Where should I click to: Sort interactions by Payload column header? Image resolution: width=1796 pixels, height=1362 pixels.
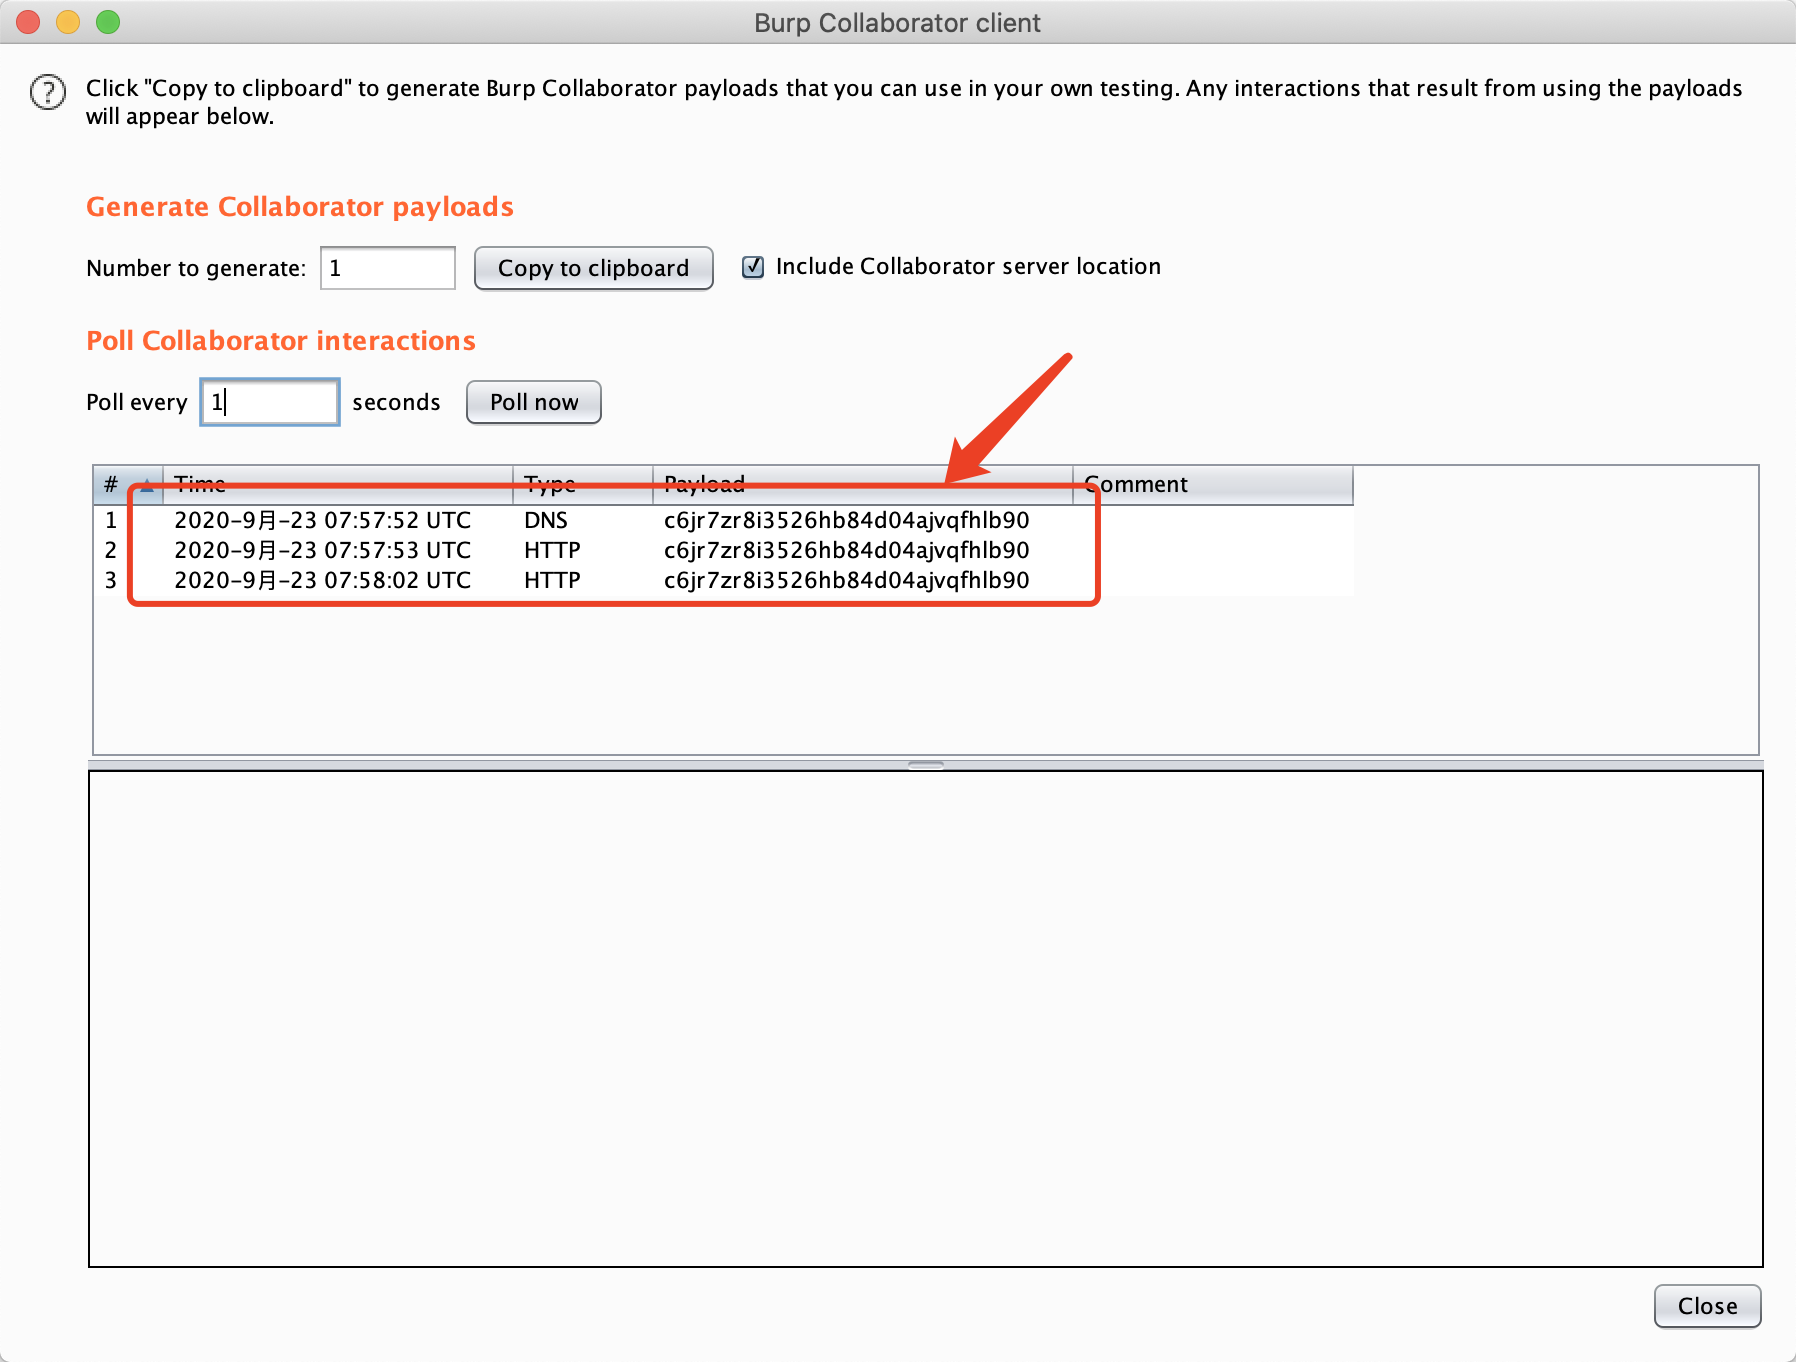pyautogui.click(x=862, y=485)
